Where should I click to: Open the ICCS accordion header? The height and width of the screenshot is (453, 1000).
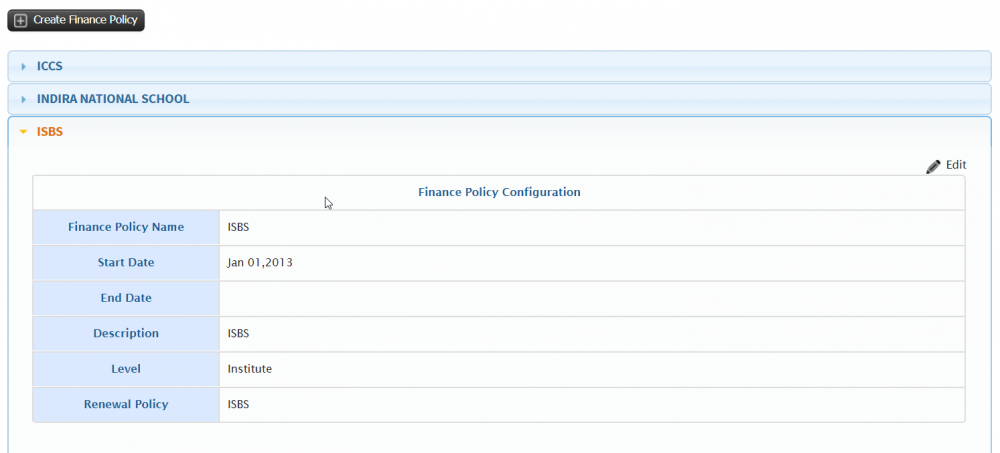[499, 66]
